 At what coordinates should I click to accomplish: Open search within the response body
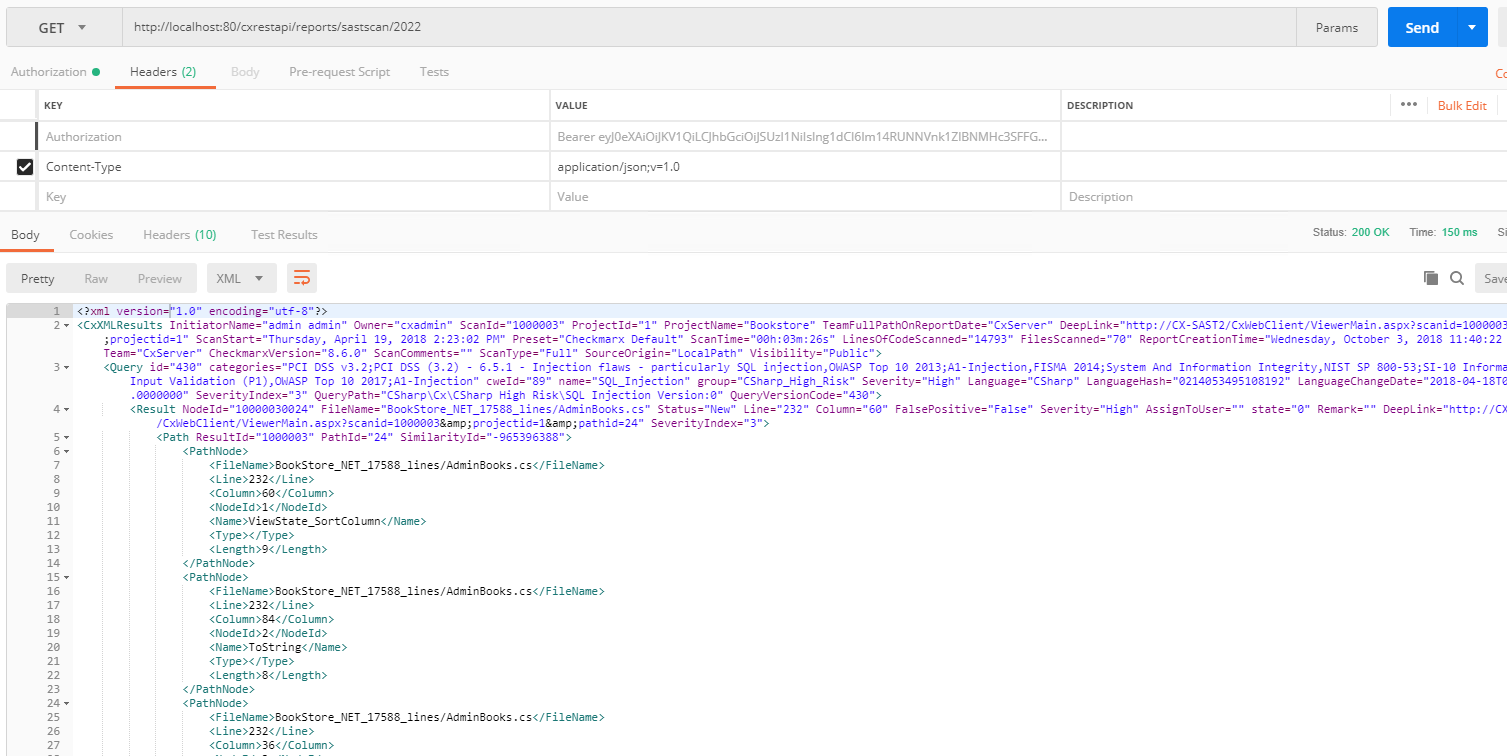[x=1456, y=278]
